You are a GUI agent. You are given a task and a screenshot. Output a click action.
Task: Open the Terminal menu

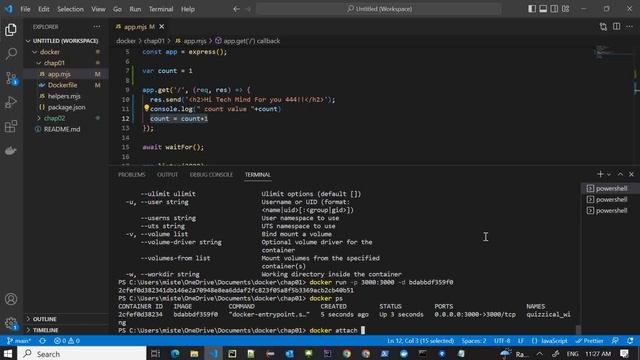pos(161,9)
